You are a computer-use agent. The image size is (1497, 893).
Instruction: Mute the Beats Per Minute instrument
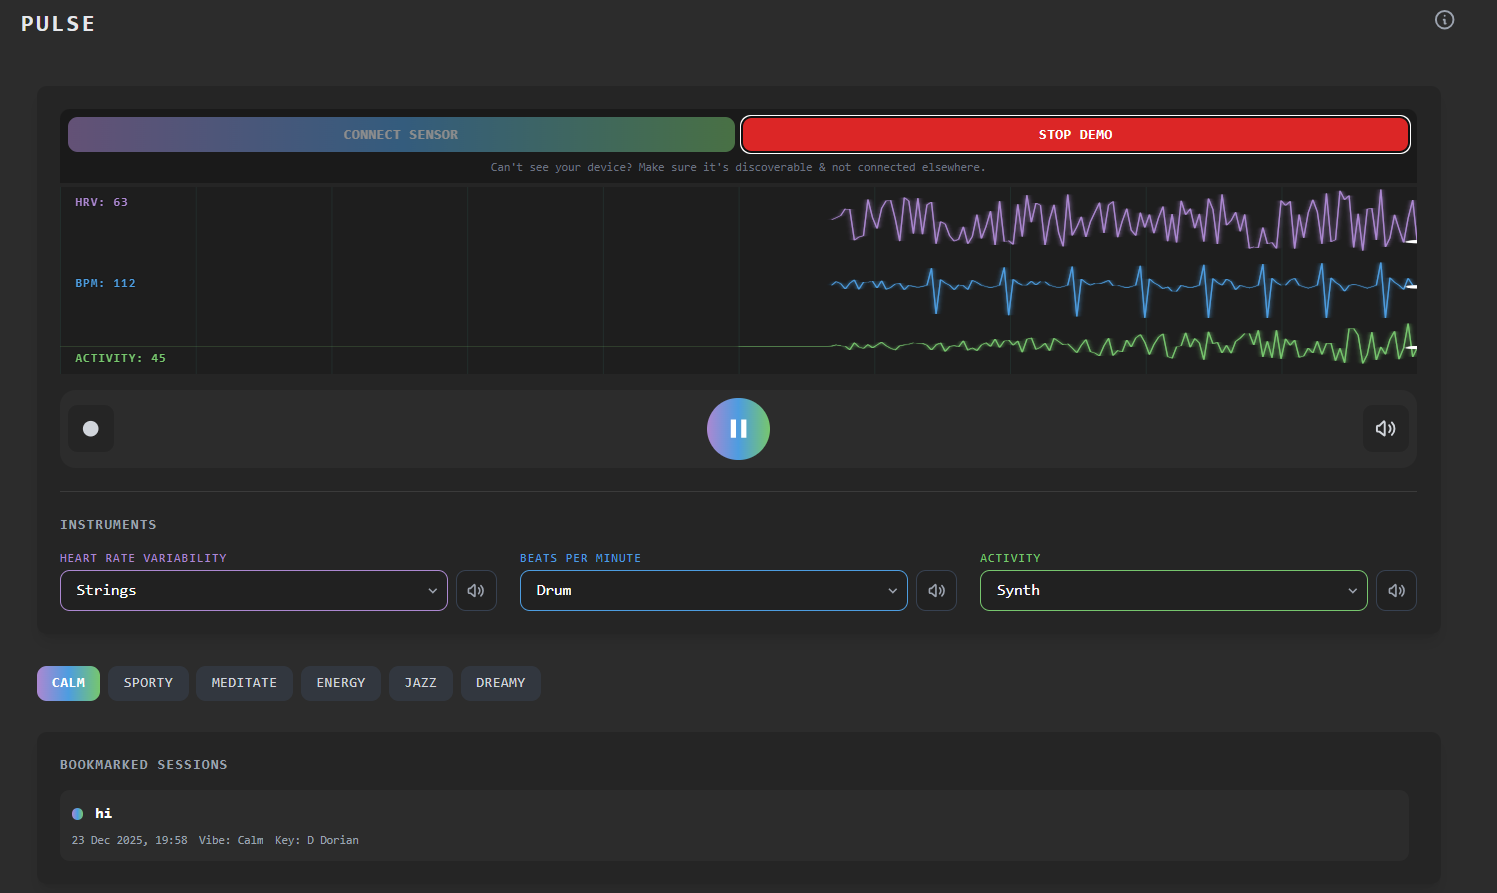point(936,591)
